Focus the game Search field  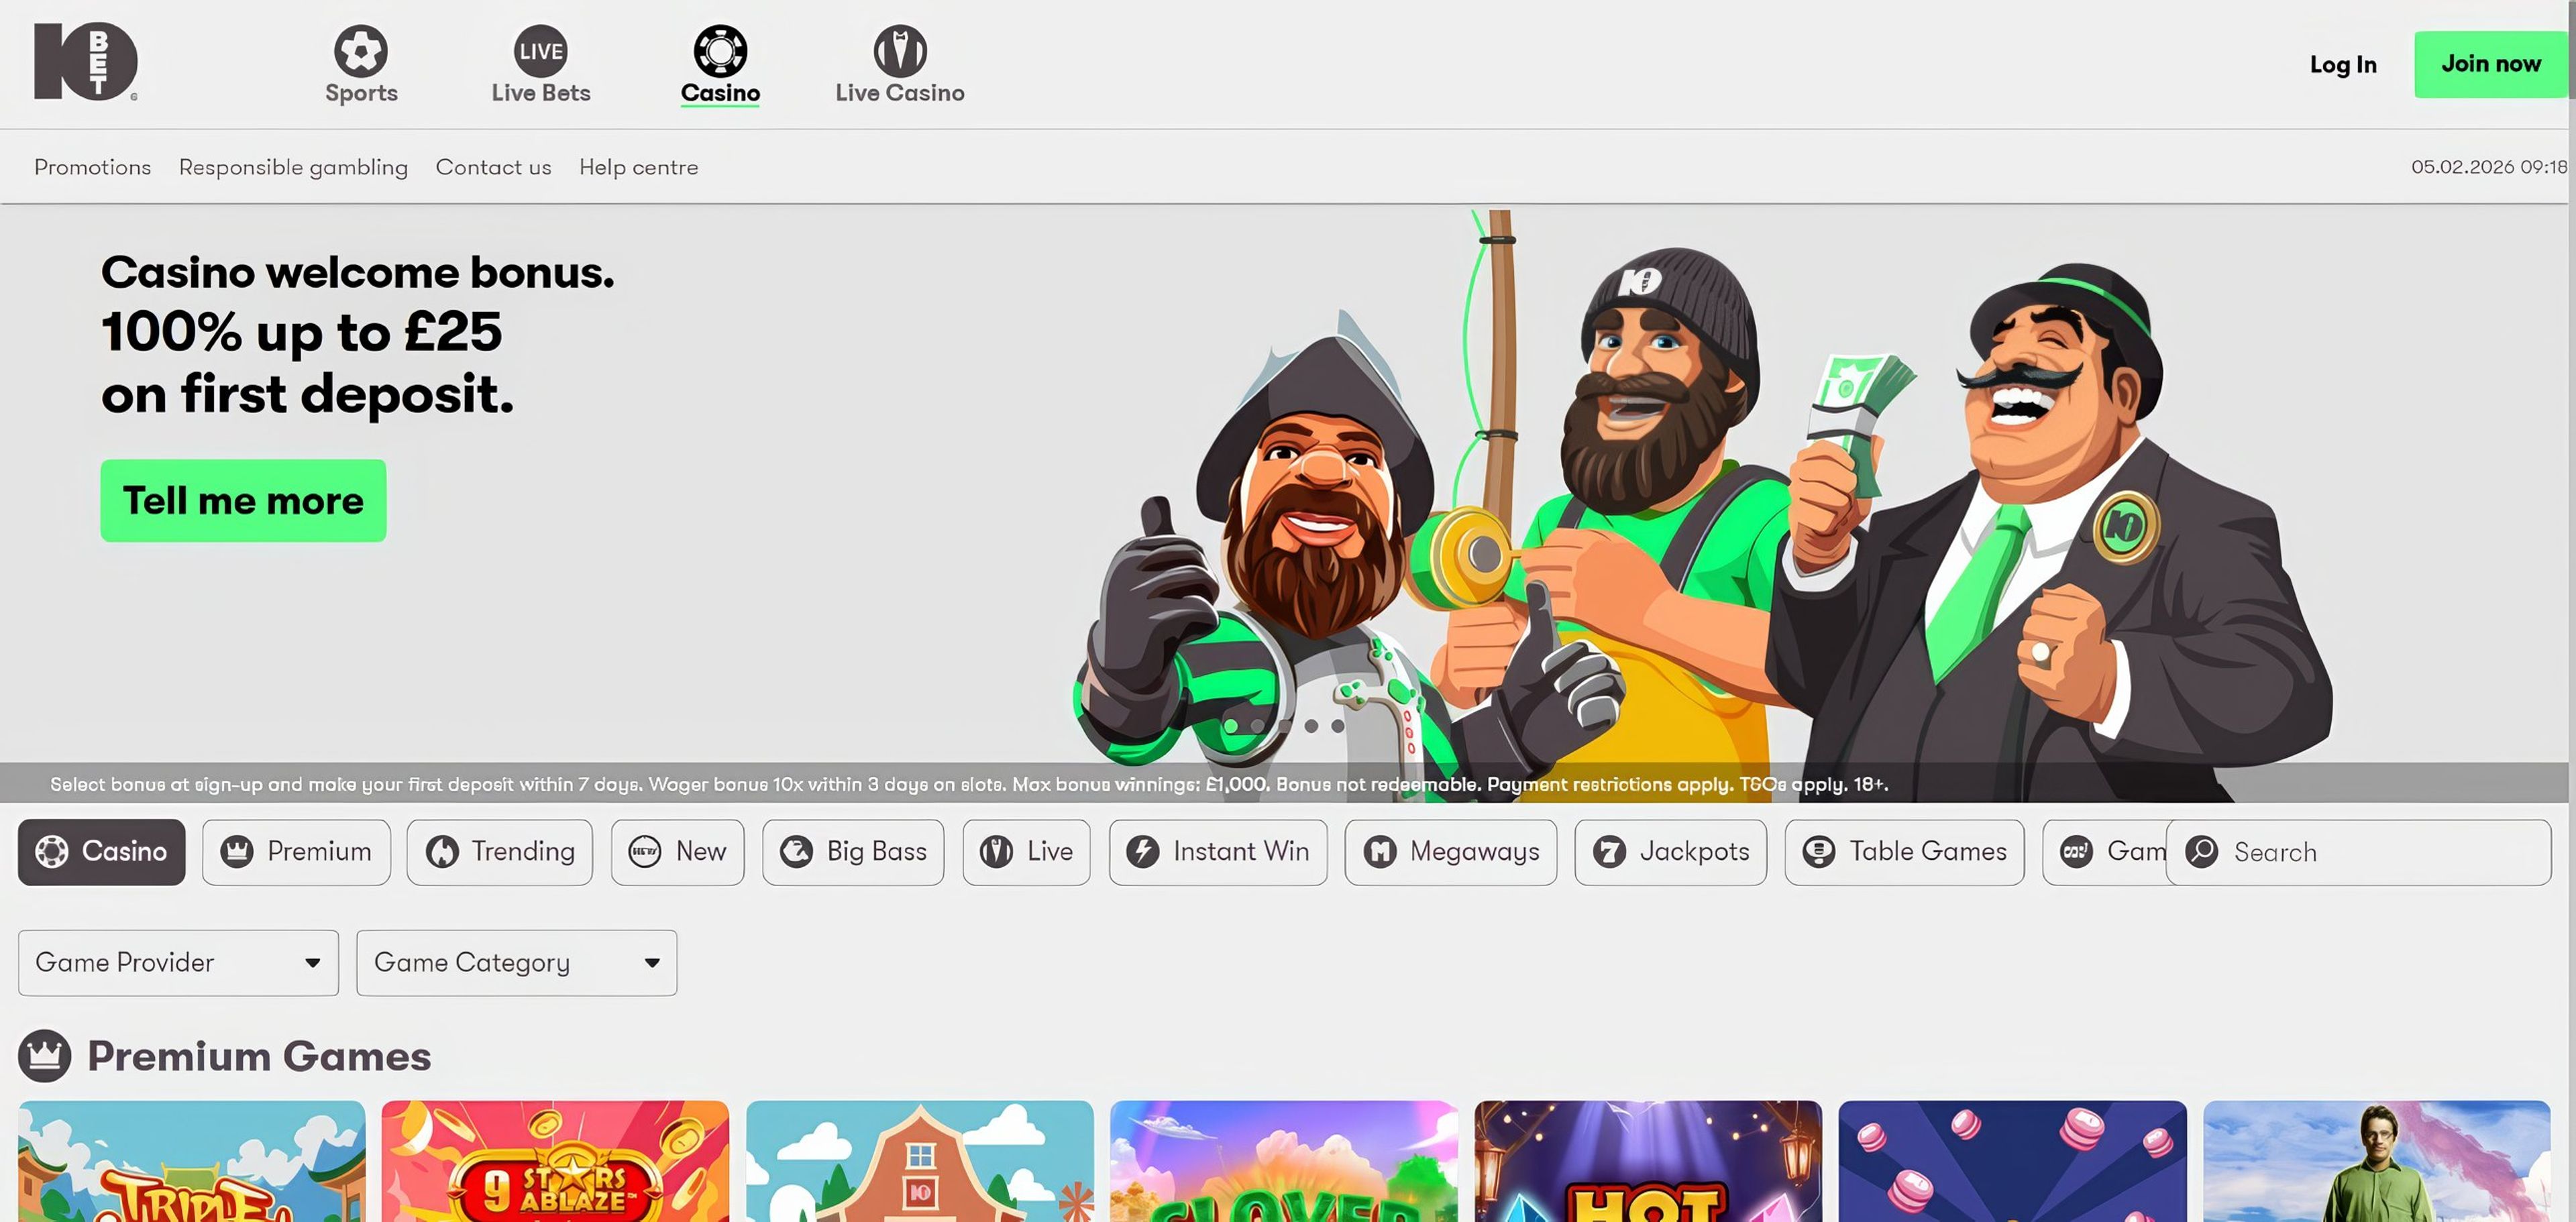coord(2359,852)
